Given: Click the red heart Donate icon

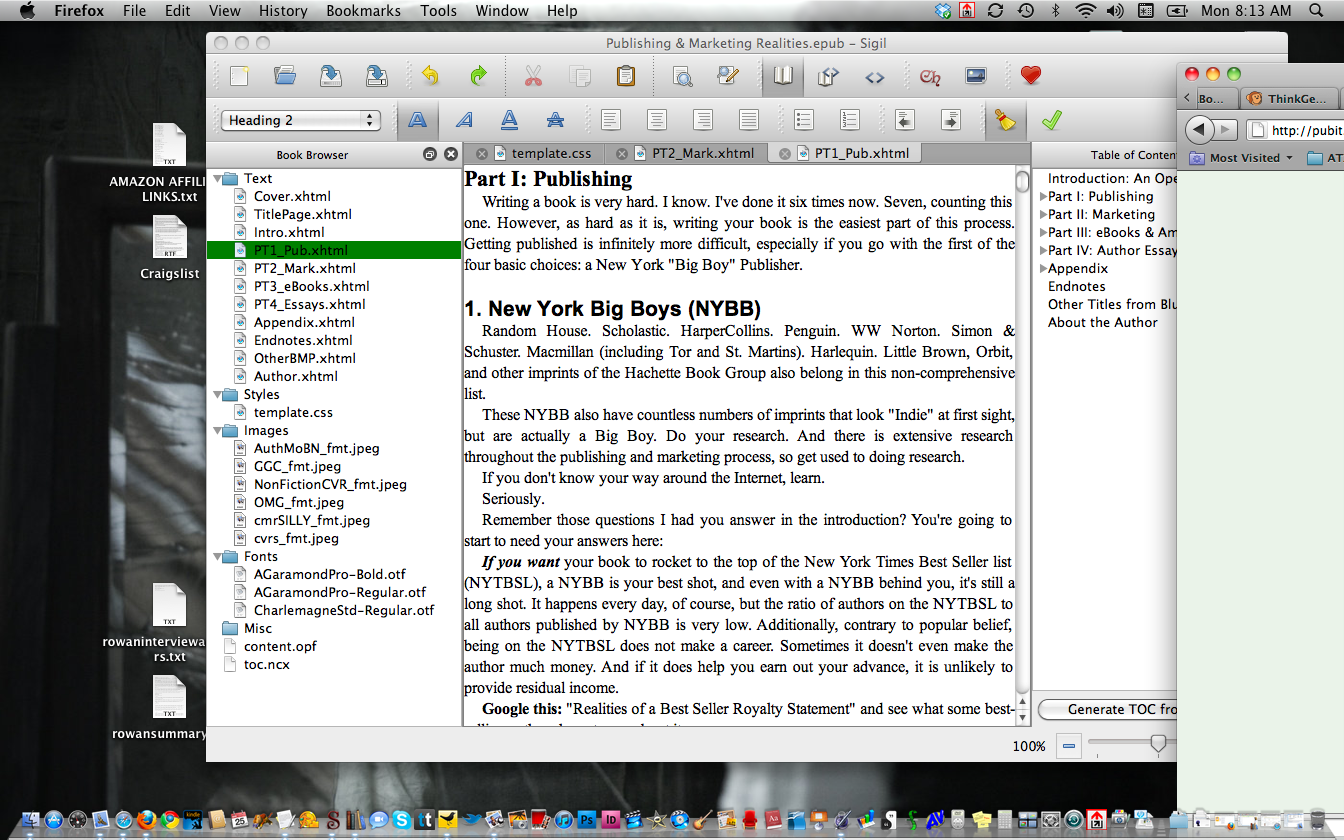Looking at the screenshot, I should [1031, 76].
